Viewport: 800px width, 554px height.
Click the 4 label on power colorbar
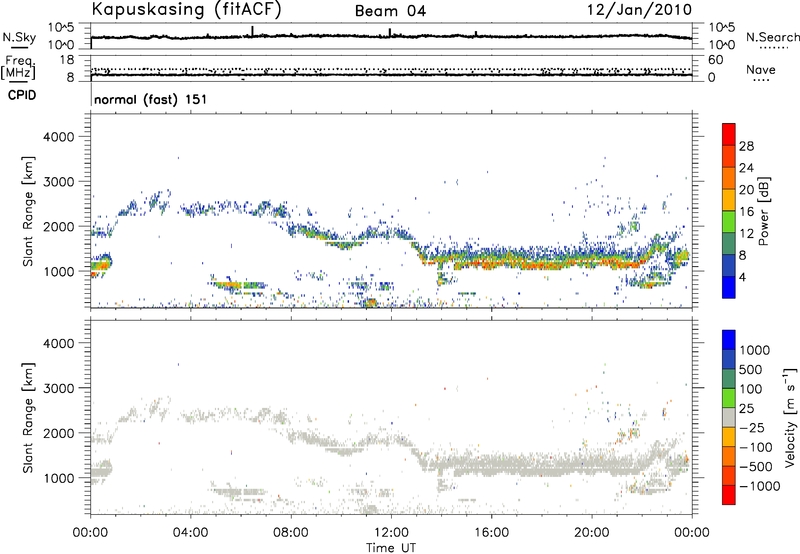click(x=743, y=277)
